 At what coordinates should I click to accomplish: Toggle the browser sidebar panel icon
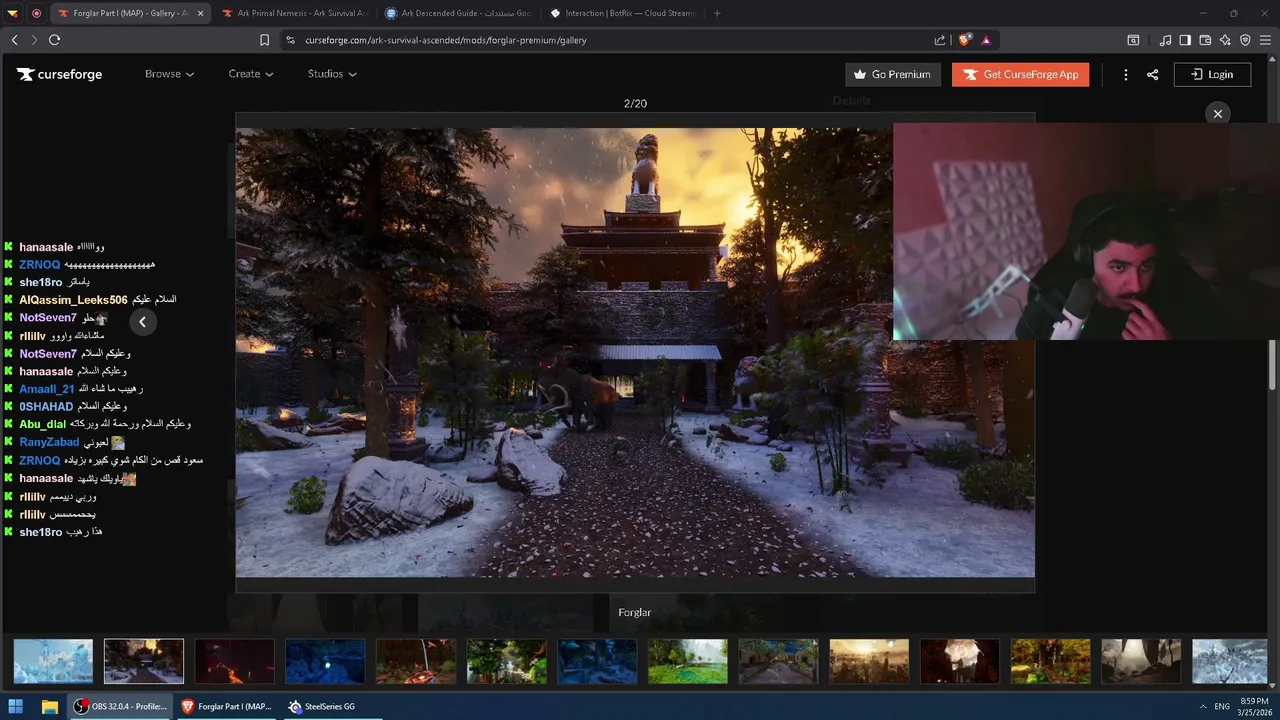(x=1185, y=40)
